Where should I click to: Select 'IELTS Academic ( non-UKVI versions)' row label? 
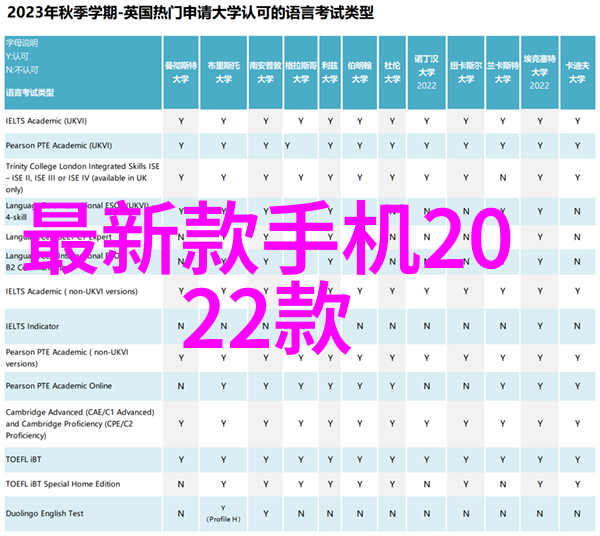(x=72, y=292)
